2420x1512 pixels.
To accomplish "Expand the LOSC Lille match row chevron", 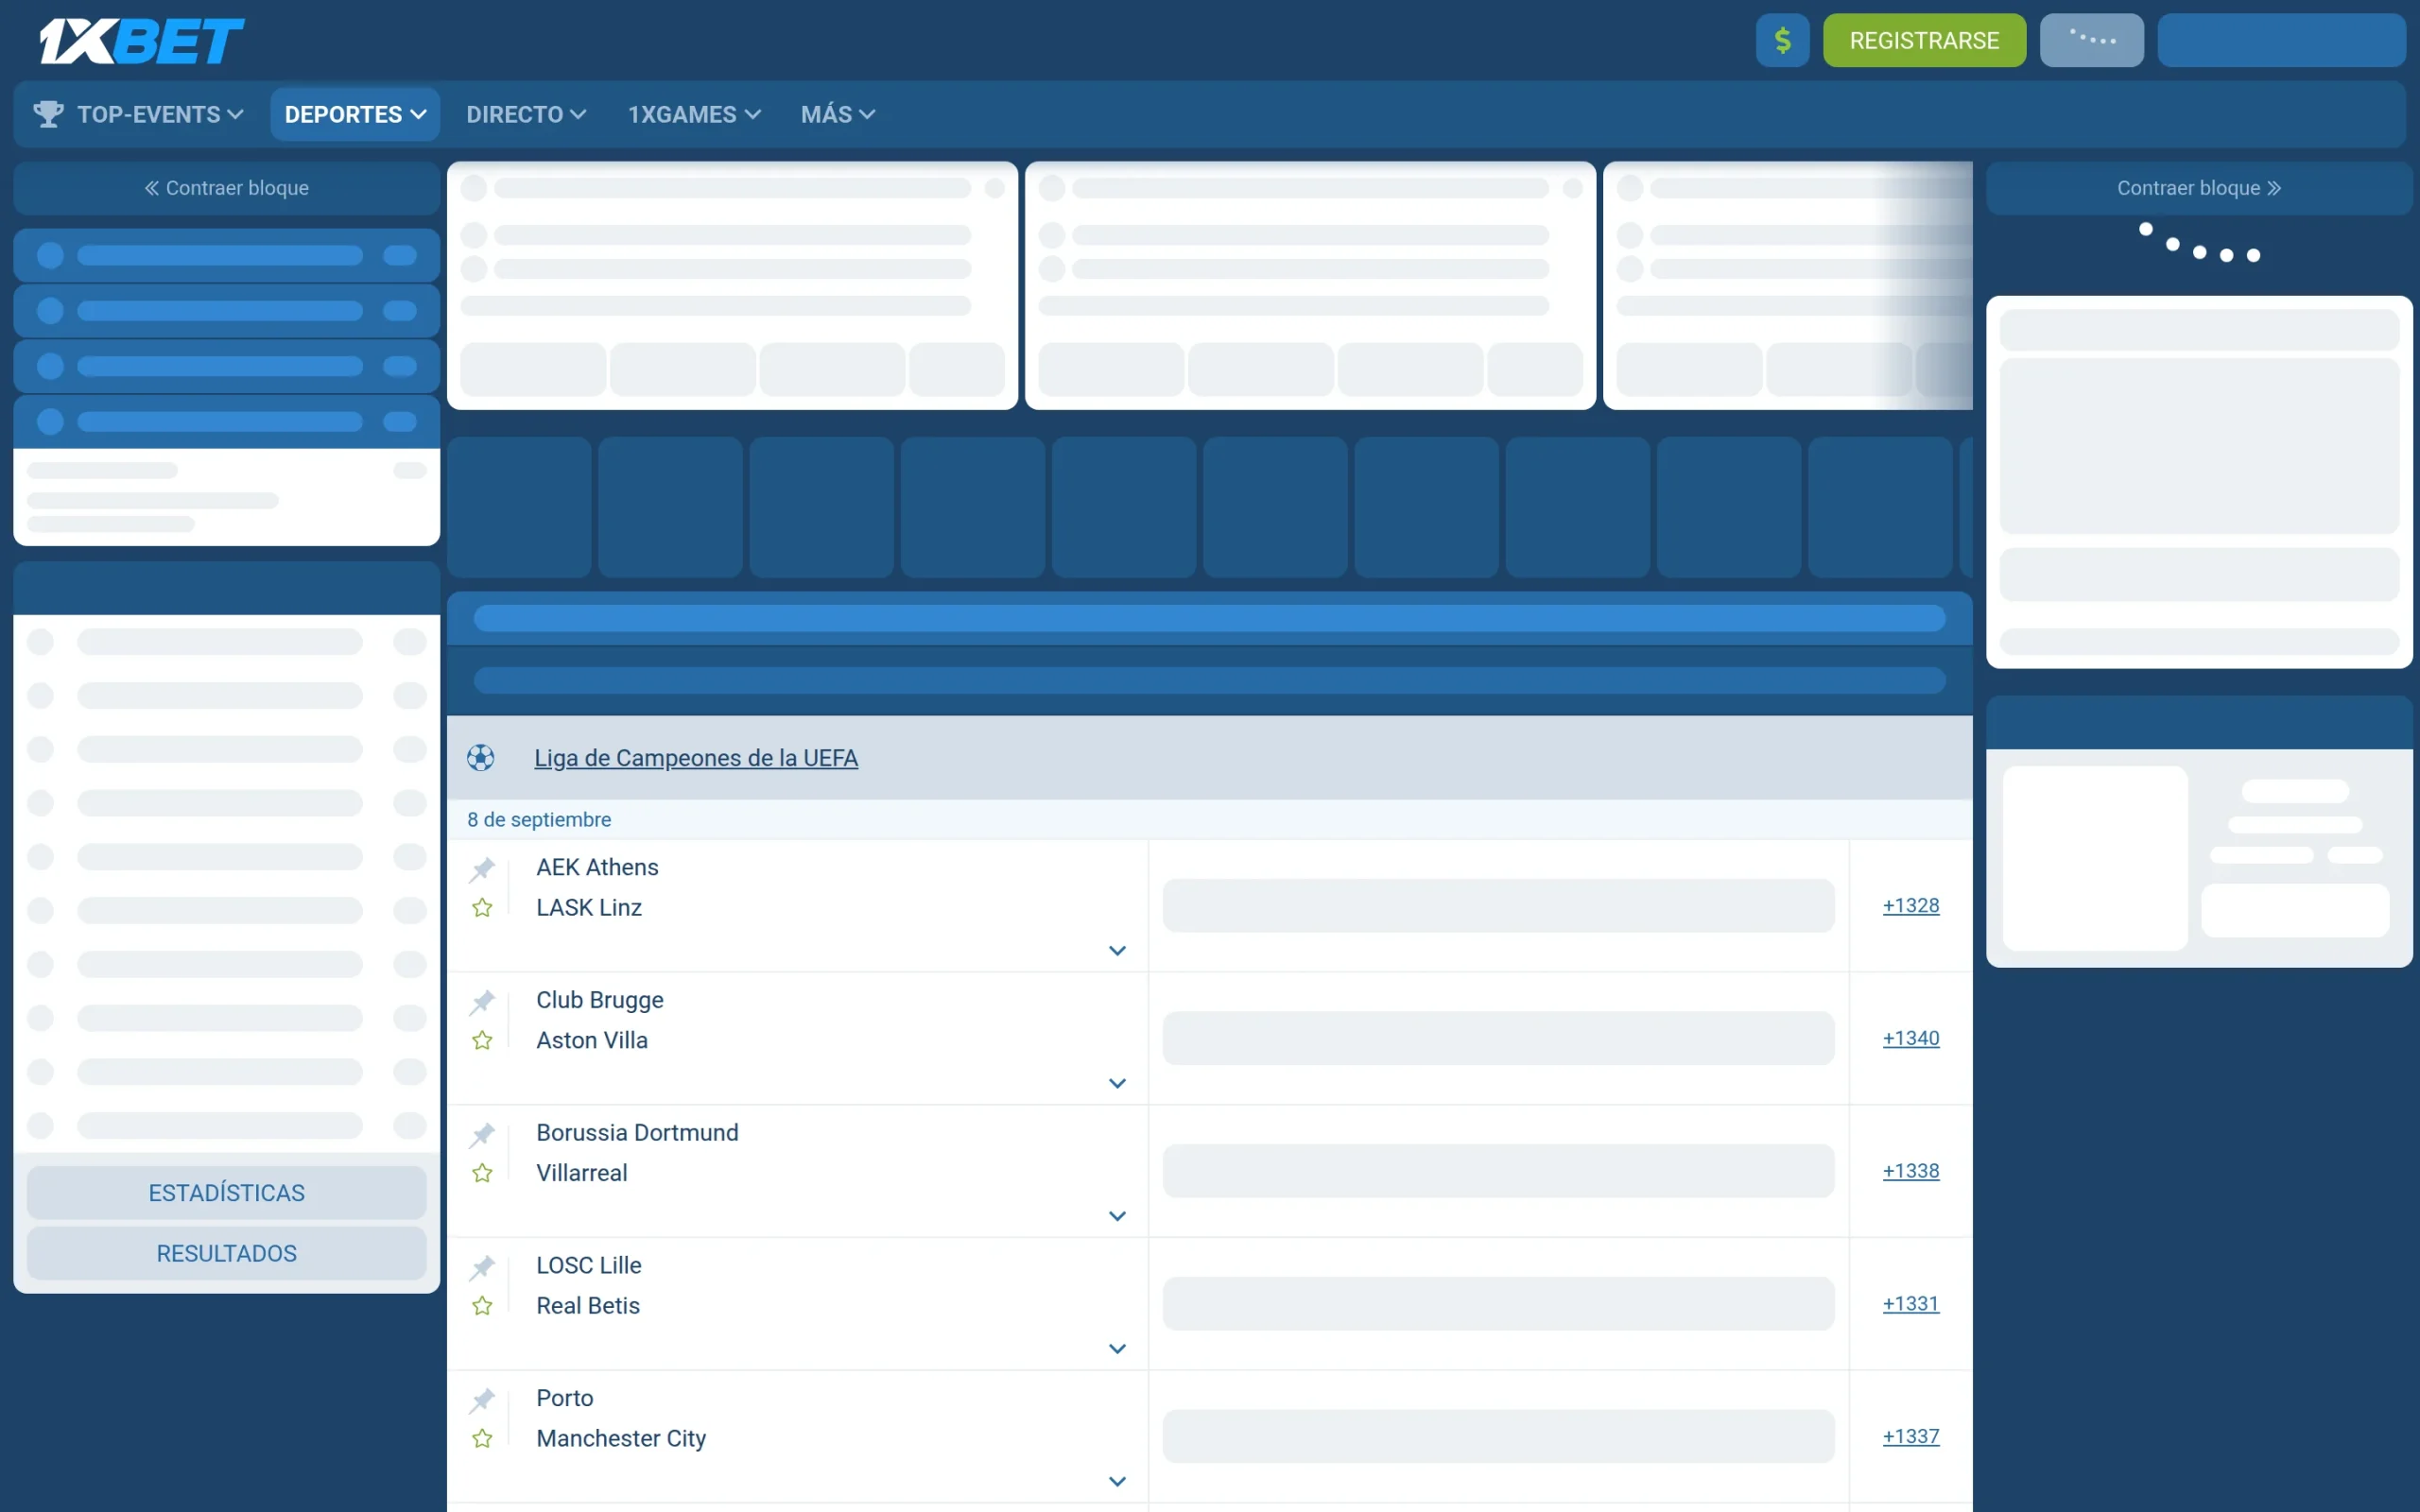I will tap(1117, 1349).
